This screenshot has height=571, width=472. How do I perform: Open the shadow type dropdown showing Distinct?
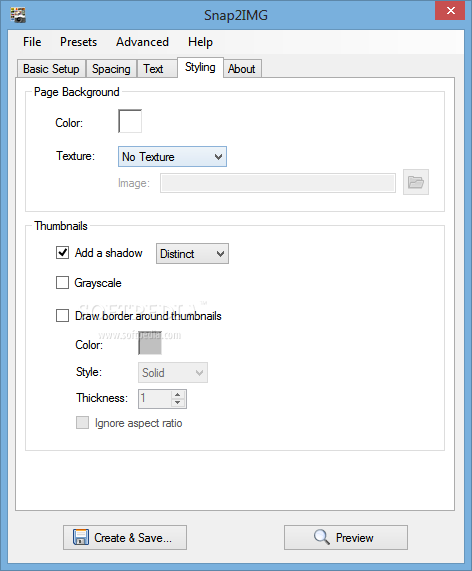pyautogui.click(x=192, y=253)
